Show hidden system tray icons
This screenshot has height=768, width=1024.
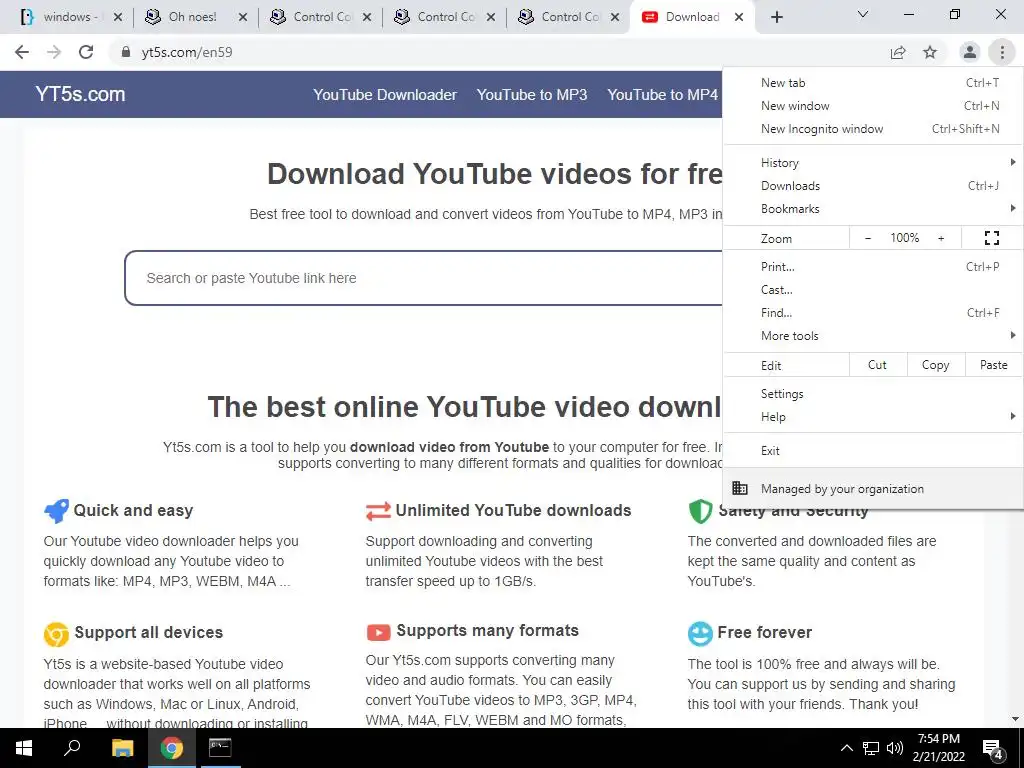click(846, 748)
